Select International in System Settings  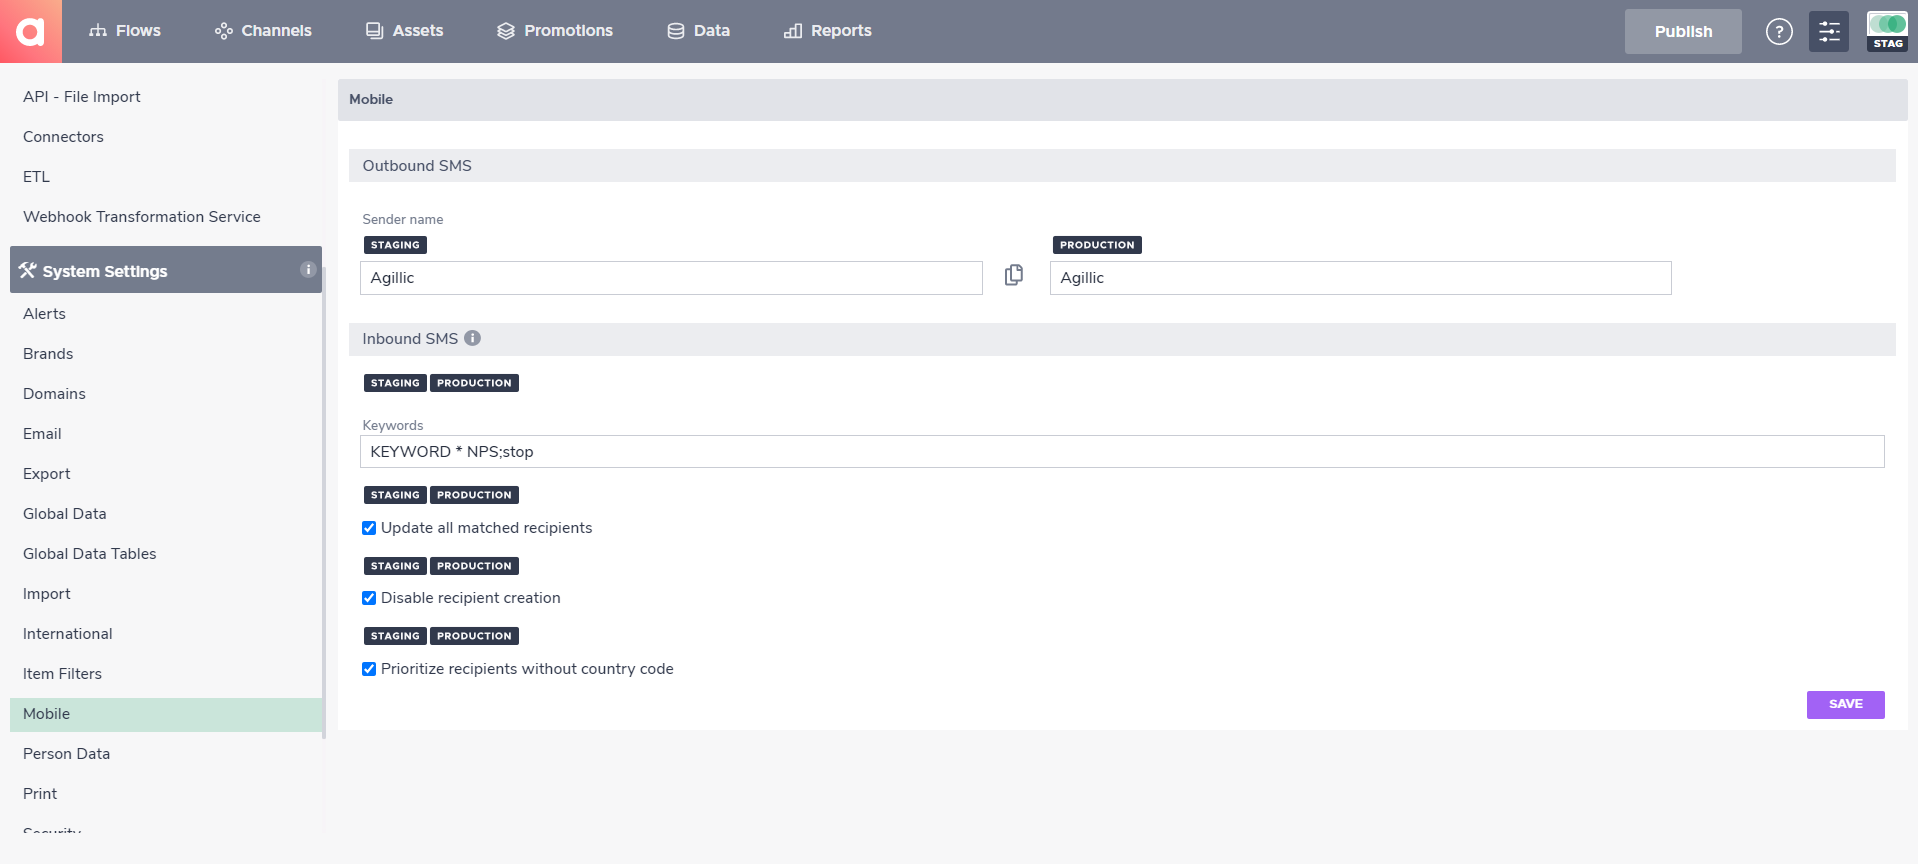68,634
